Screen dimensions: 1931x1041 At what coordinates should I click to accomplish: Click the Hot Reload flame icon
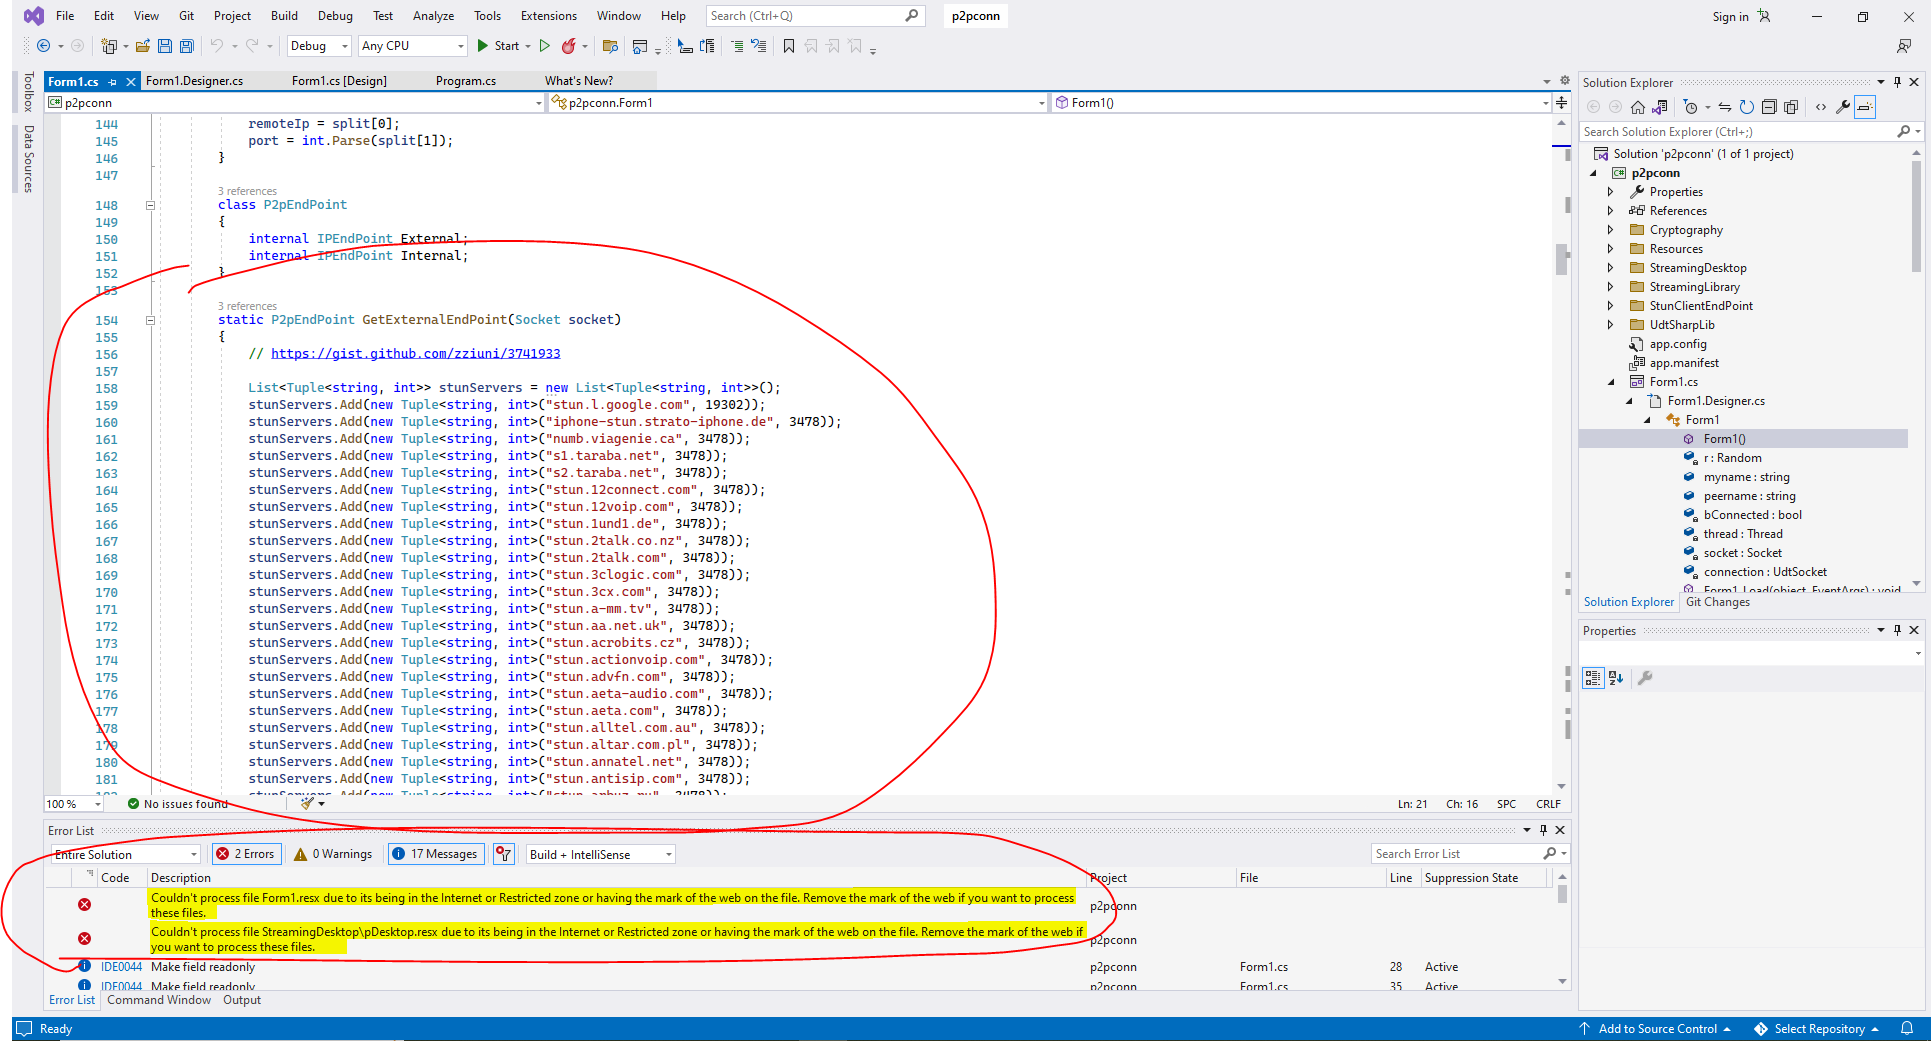(568, 46)
